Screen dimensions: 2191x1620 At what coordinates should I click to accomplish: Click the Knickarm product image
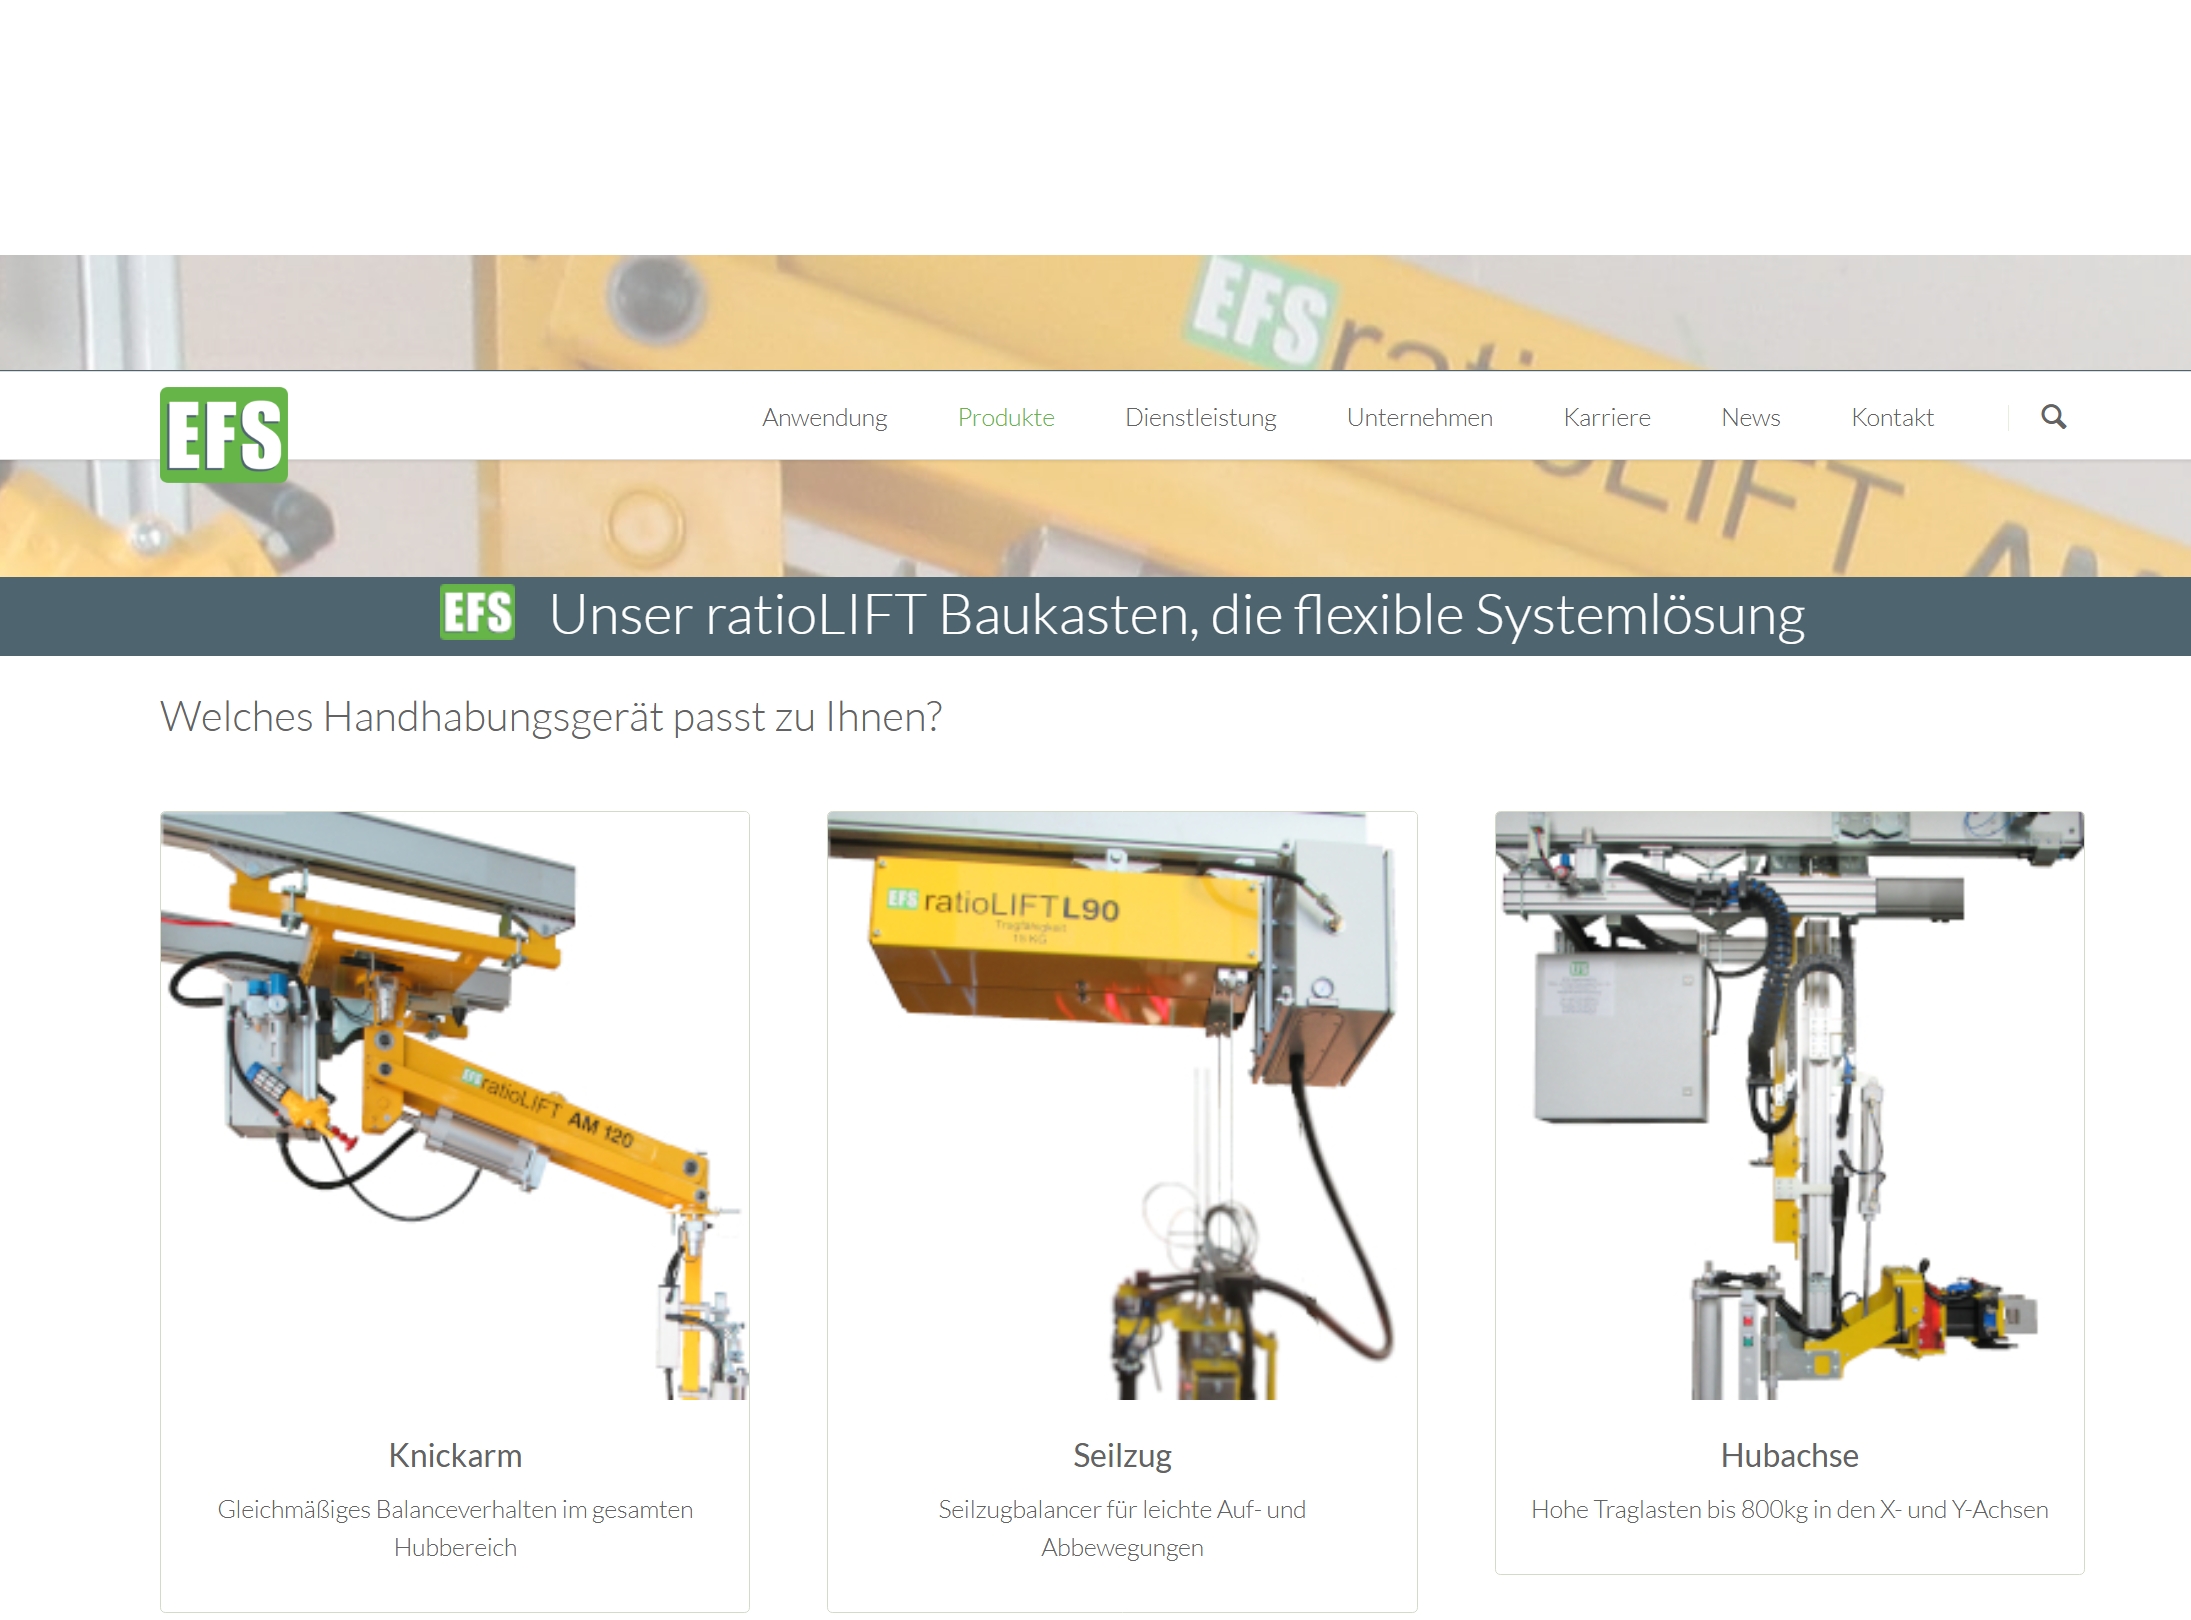point(455,1105)
